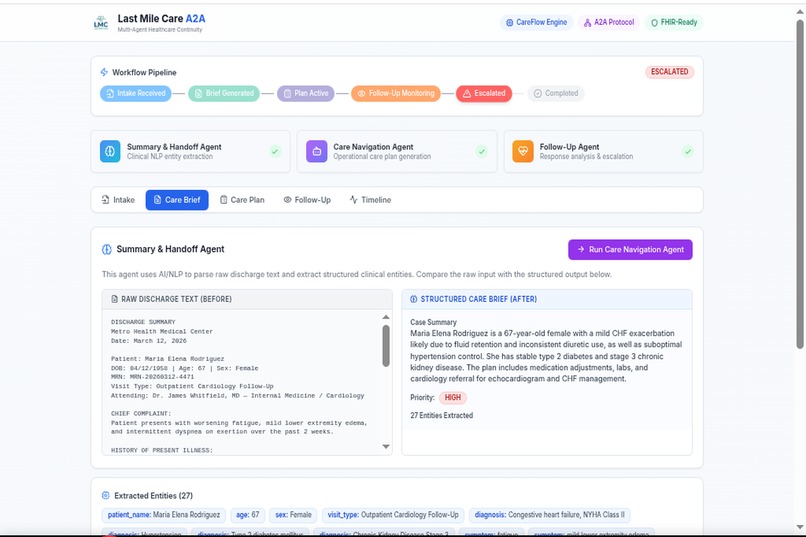Select the Follow-Up Monitoring pipeline step
The width and height of the screenshot is (806, 537).
pos(396,94)
